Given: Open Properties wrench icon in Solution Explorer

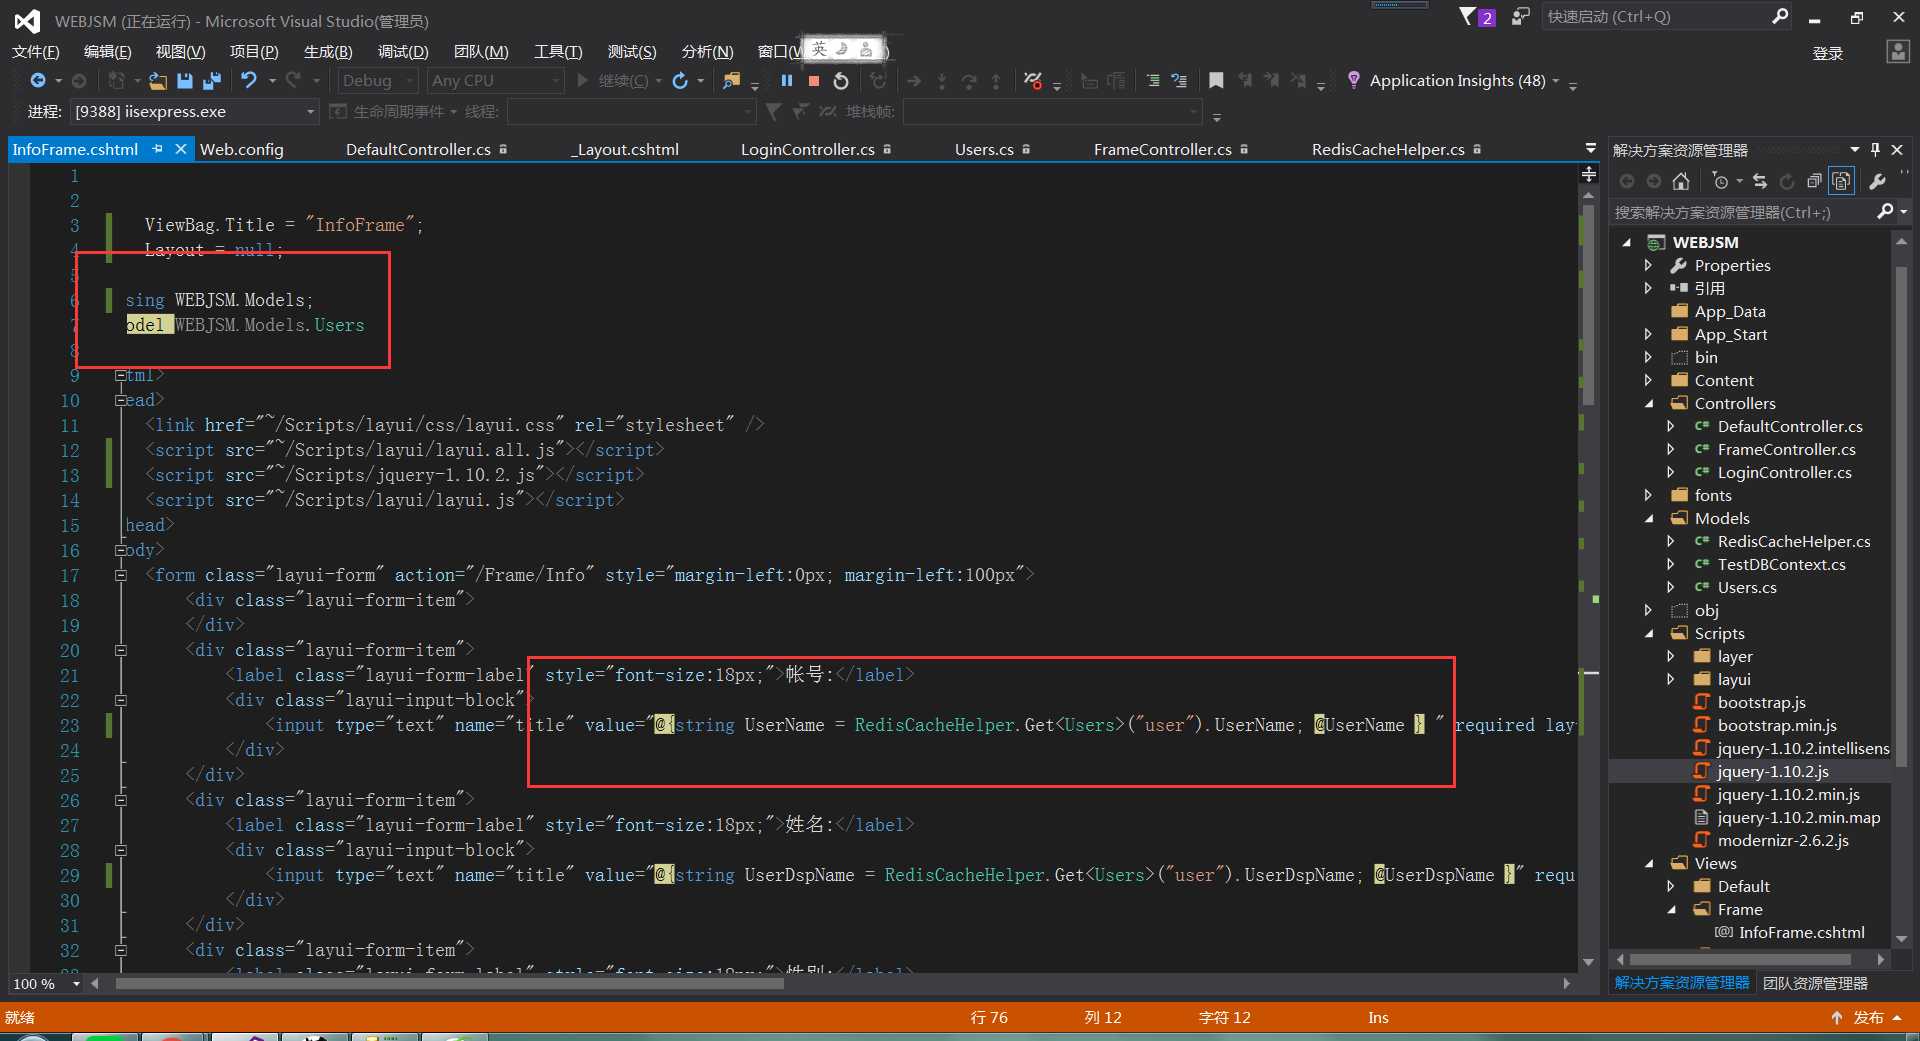Looking at the screenshot, I should (x=1877, y=181).
